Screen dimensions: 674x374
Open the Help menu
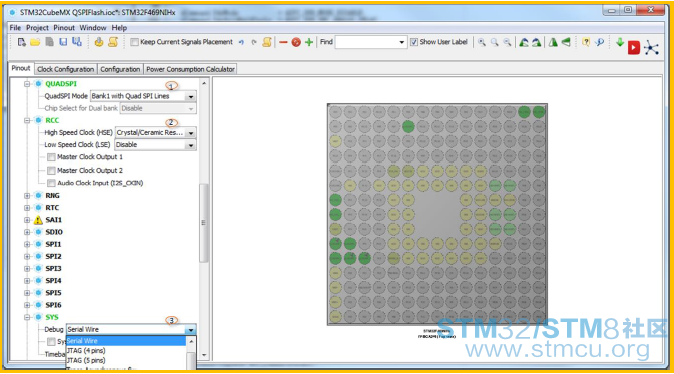coord(119,28)
